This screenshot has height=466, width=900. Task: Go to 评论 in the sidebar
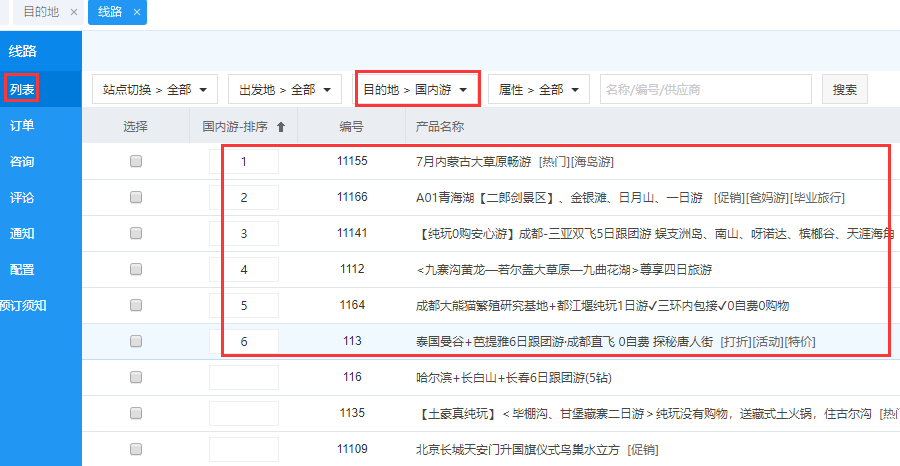(22, 198)
